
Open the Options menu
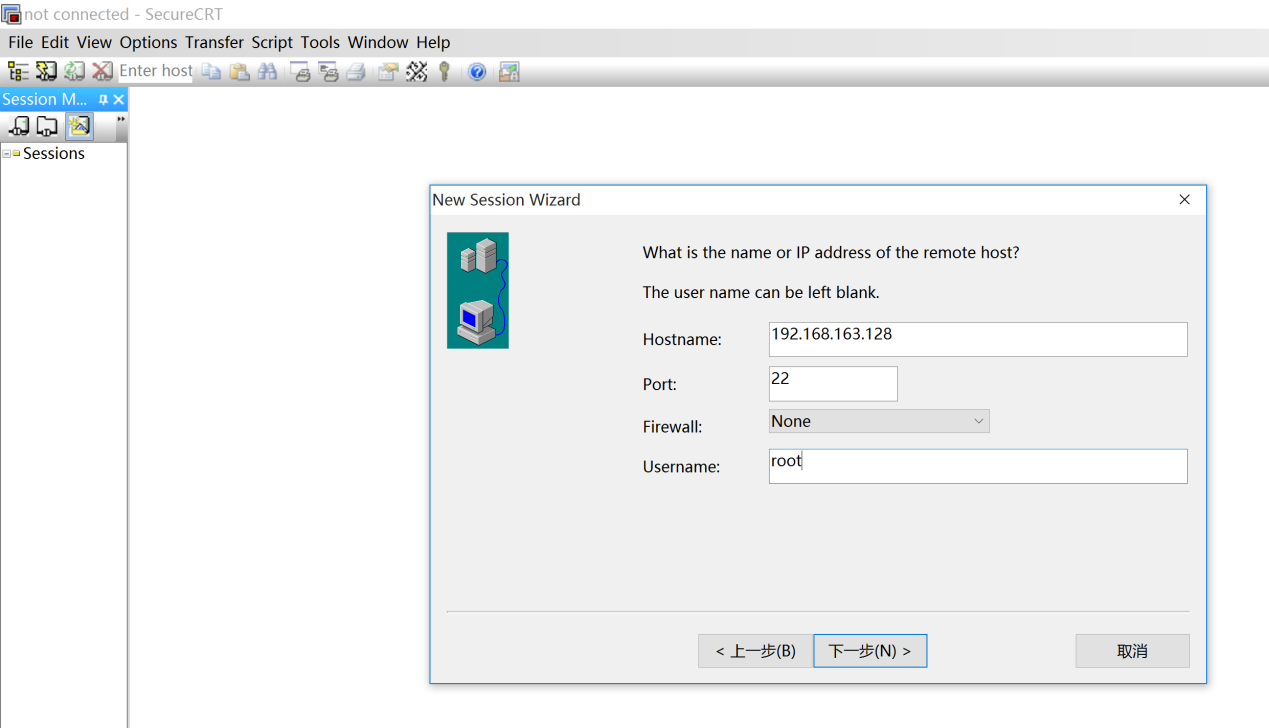click(x=147, y=42)
